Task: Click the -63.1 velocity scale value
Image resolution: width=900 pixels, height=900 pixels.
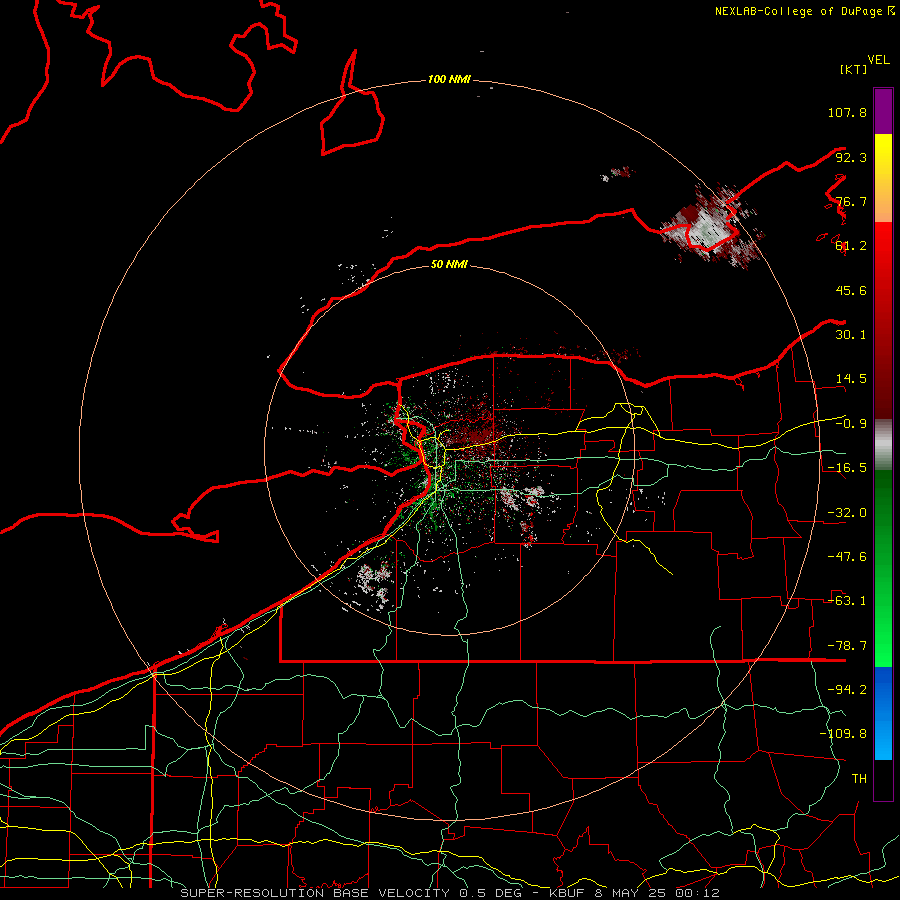Action: click(x=847, y=601)
